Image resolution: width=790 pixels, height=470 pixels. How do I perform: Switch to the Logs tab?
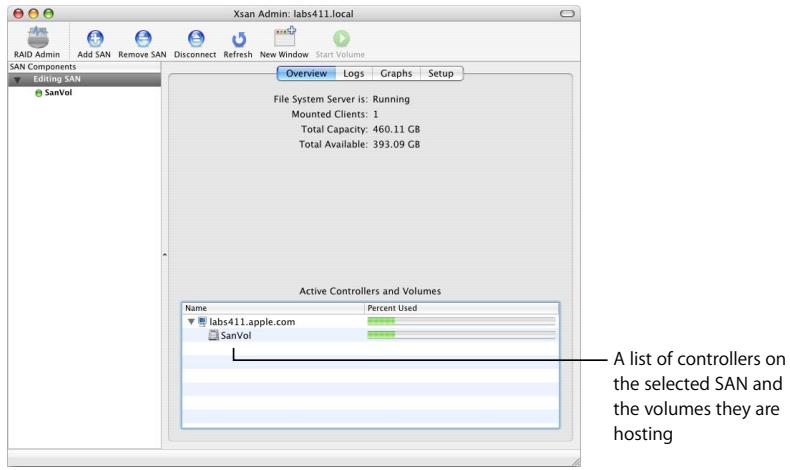pyautogui.click(x=353, y=74)
